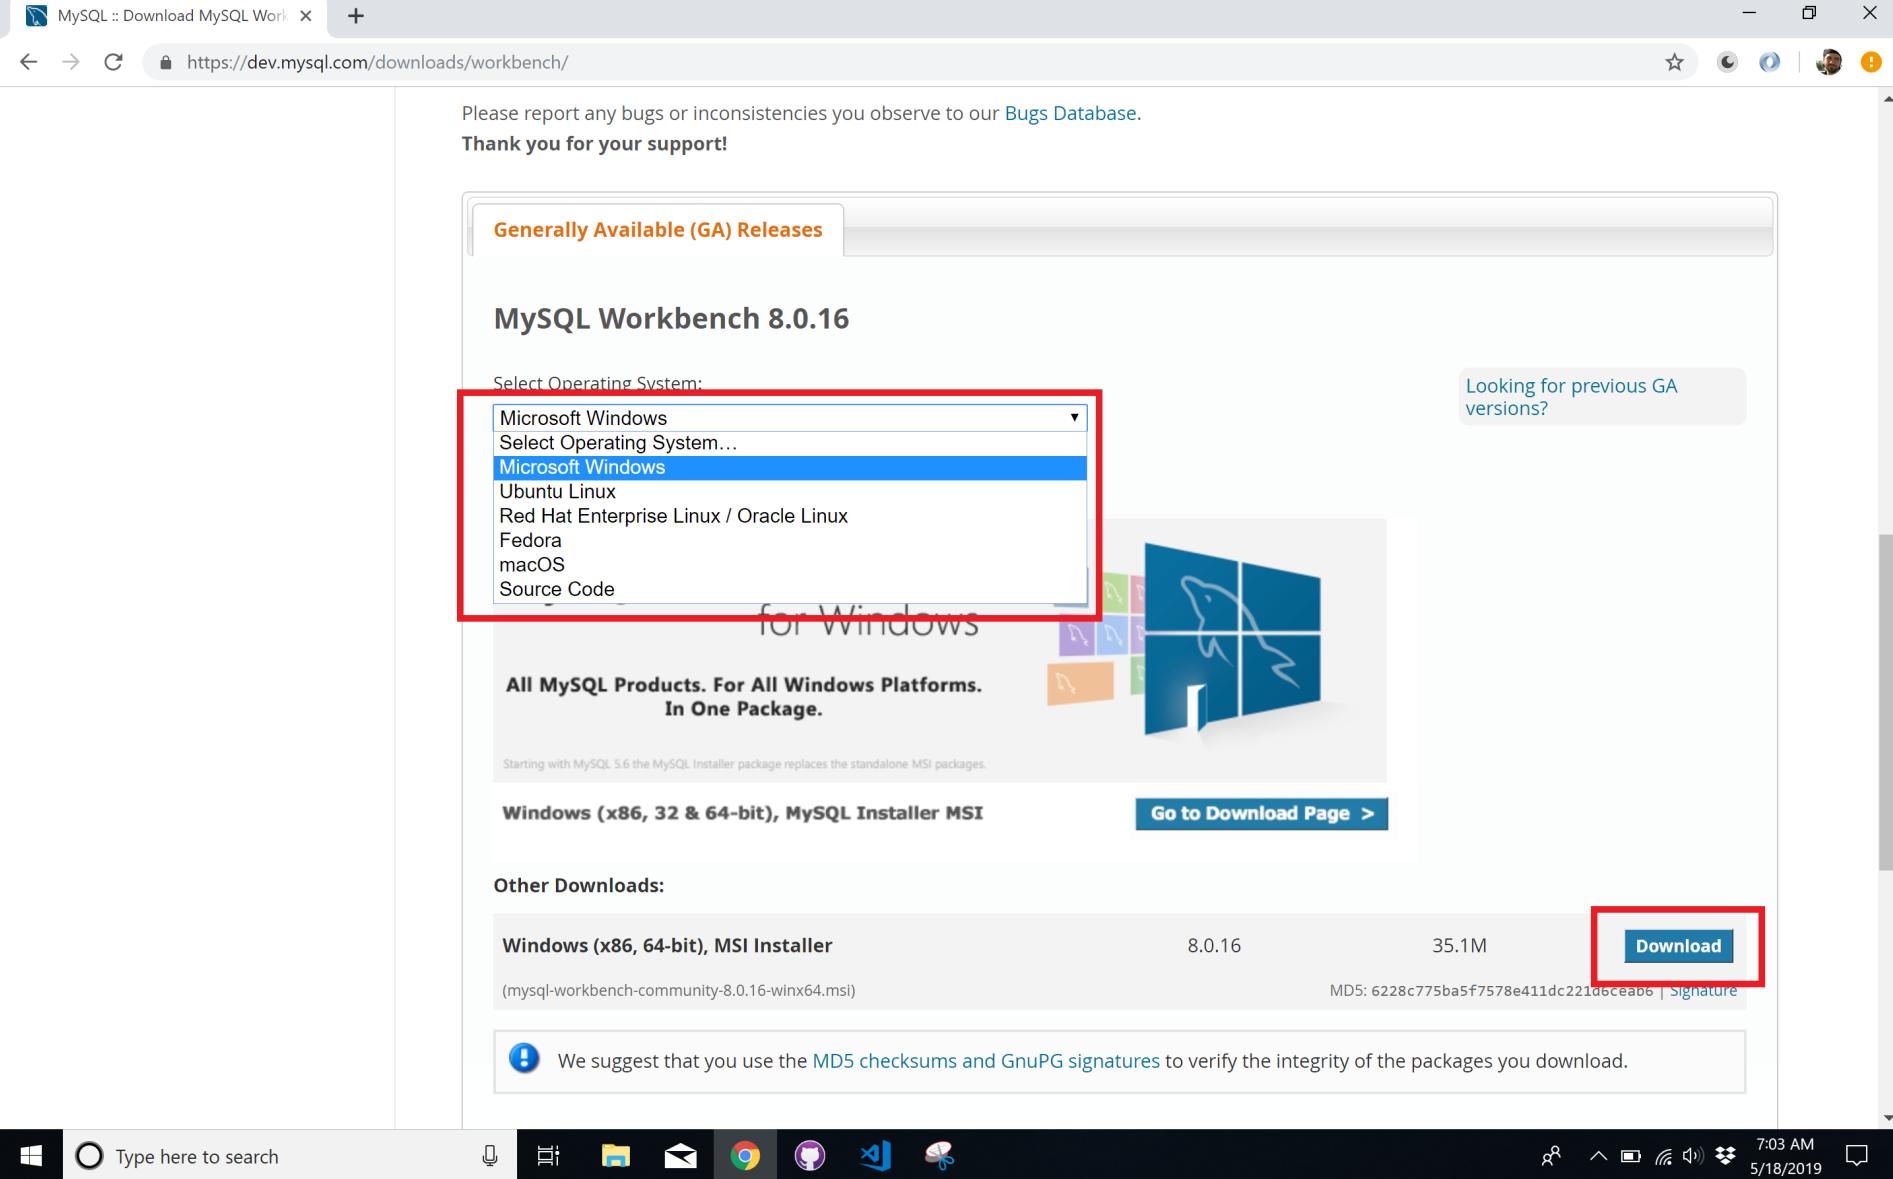
Task: Open Task View on the taskbar
Action: coord(549,1156)
